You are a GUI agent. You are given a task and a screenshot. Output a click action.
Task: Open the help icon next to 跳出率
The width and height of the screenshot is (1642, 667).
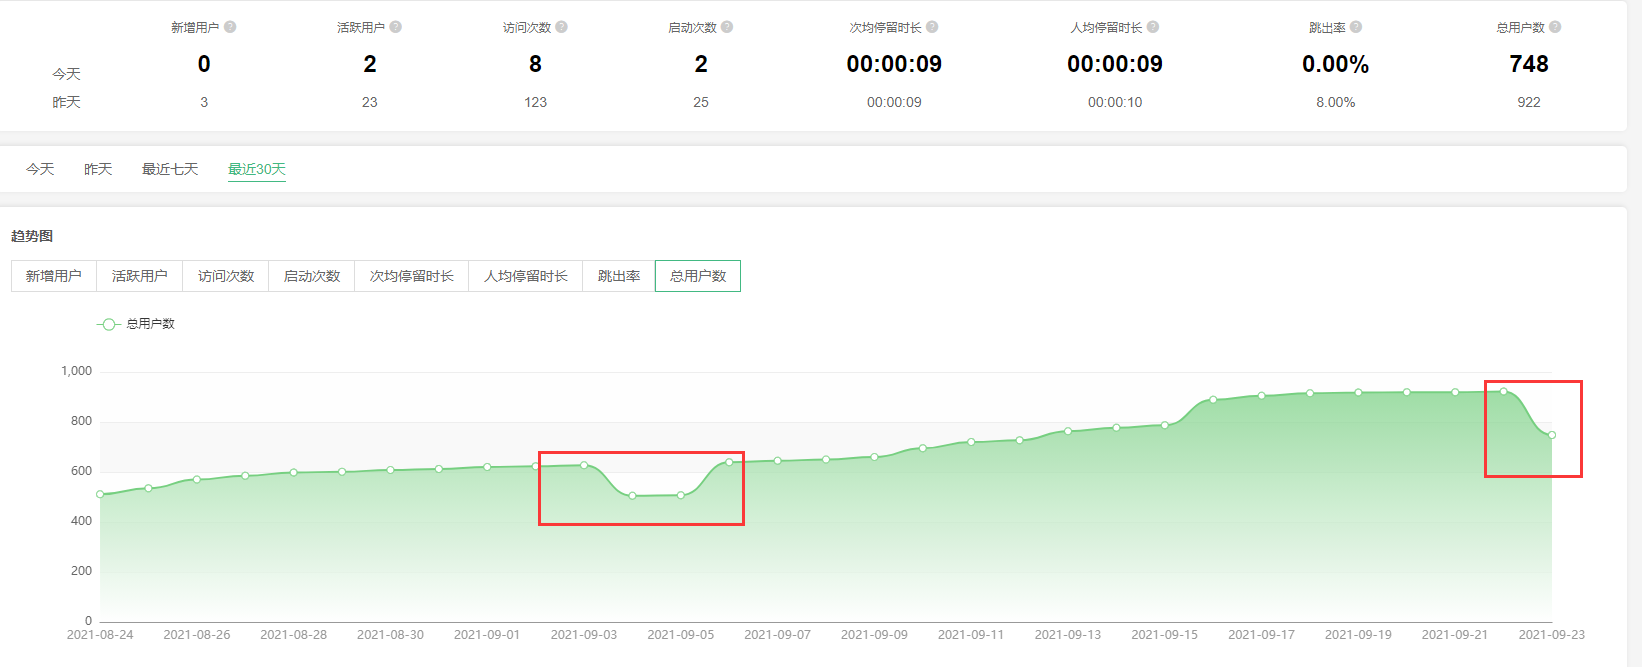pyautogui.click(x=1356, y=27)
